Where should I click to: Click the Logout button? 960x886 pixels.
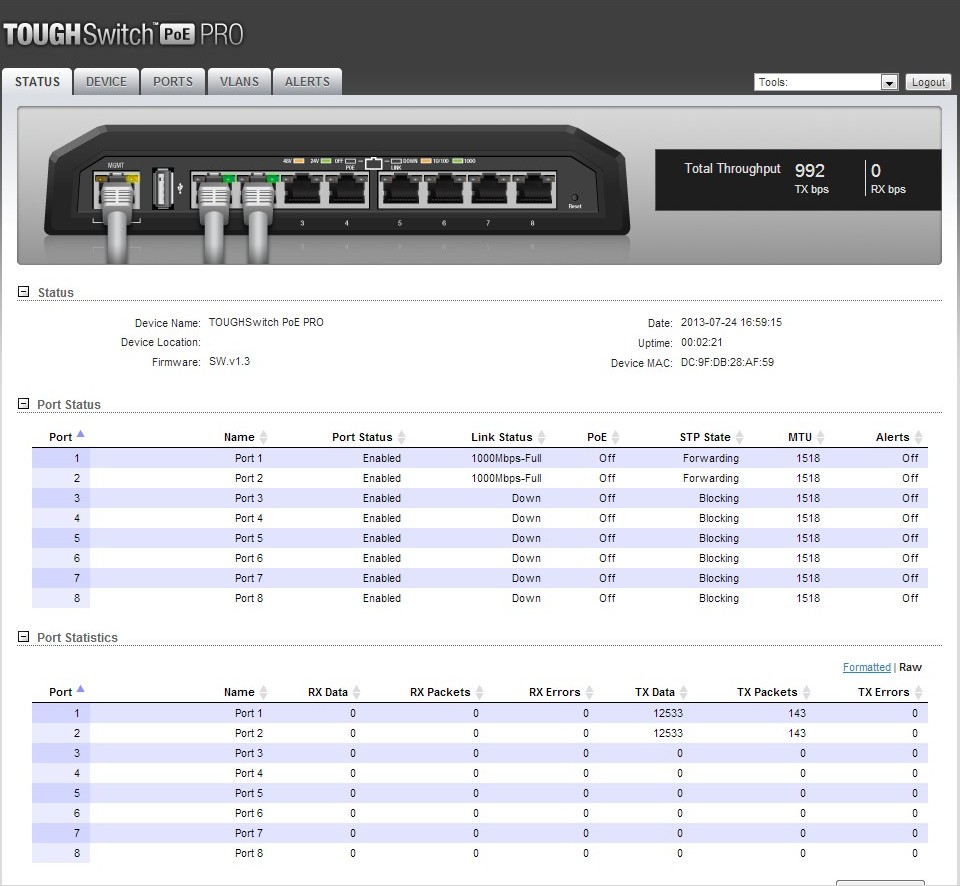(928, 82)
